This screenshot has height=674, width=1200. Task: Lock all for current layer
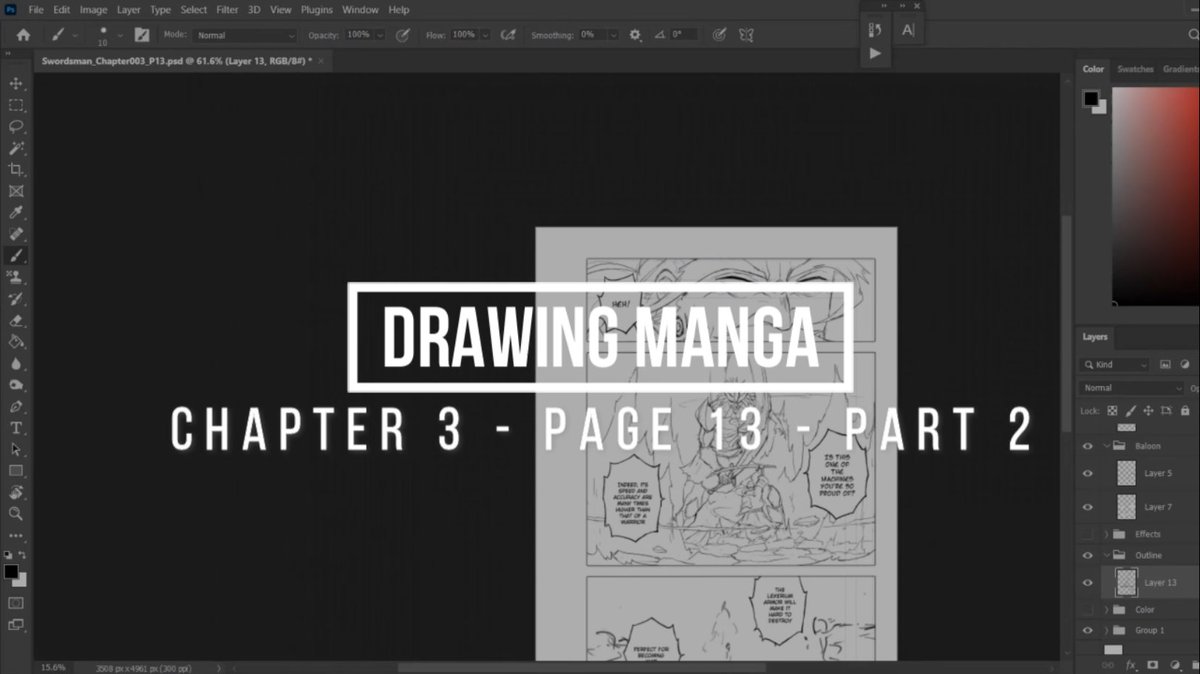tap(1184, 411)
